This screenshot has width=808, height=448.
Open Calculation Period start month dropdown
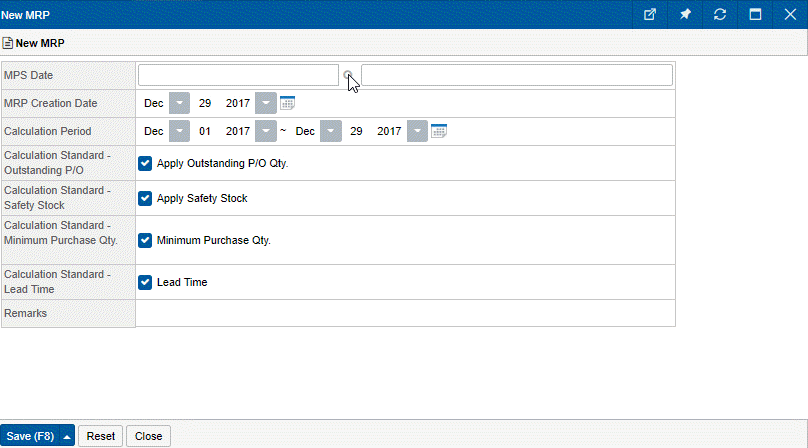tap(179, 131)
